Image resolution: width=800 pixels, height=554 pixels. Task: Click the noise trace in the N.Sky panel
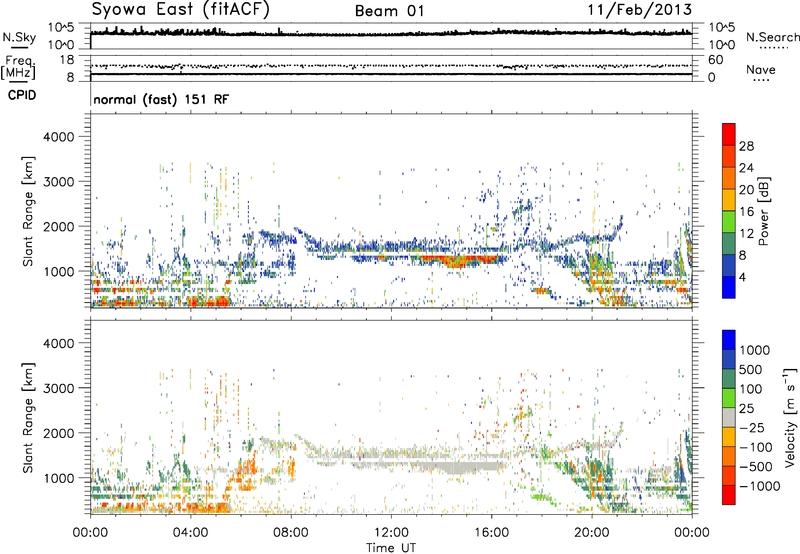(x=391, y=33)
